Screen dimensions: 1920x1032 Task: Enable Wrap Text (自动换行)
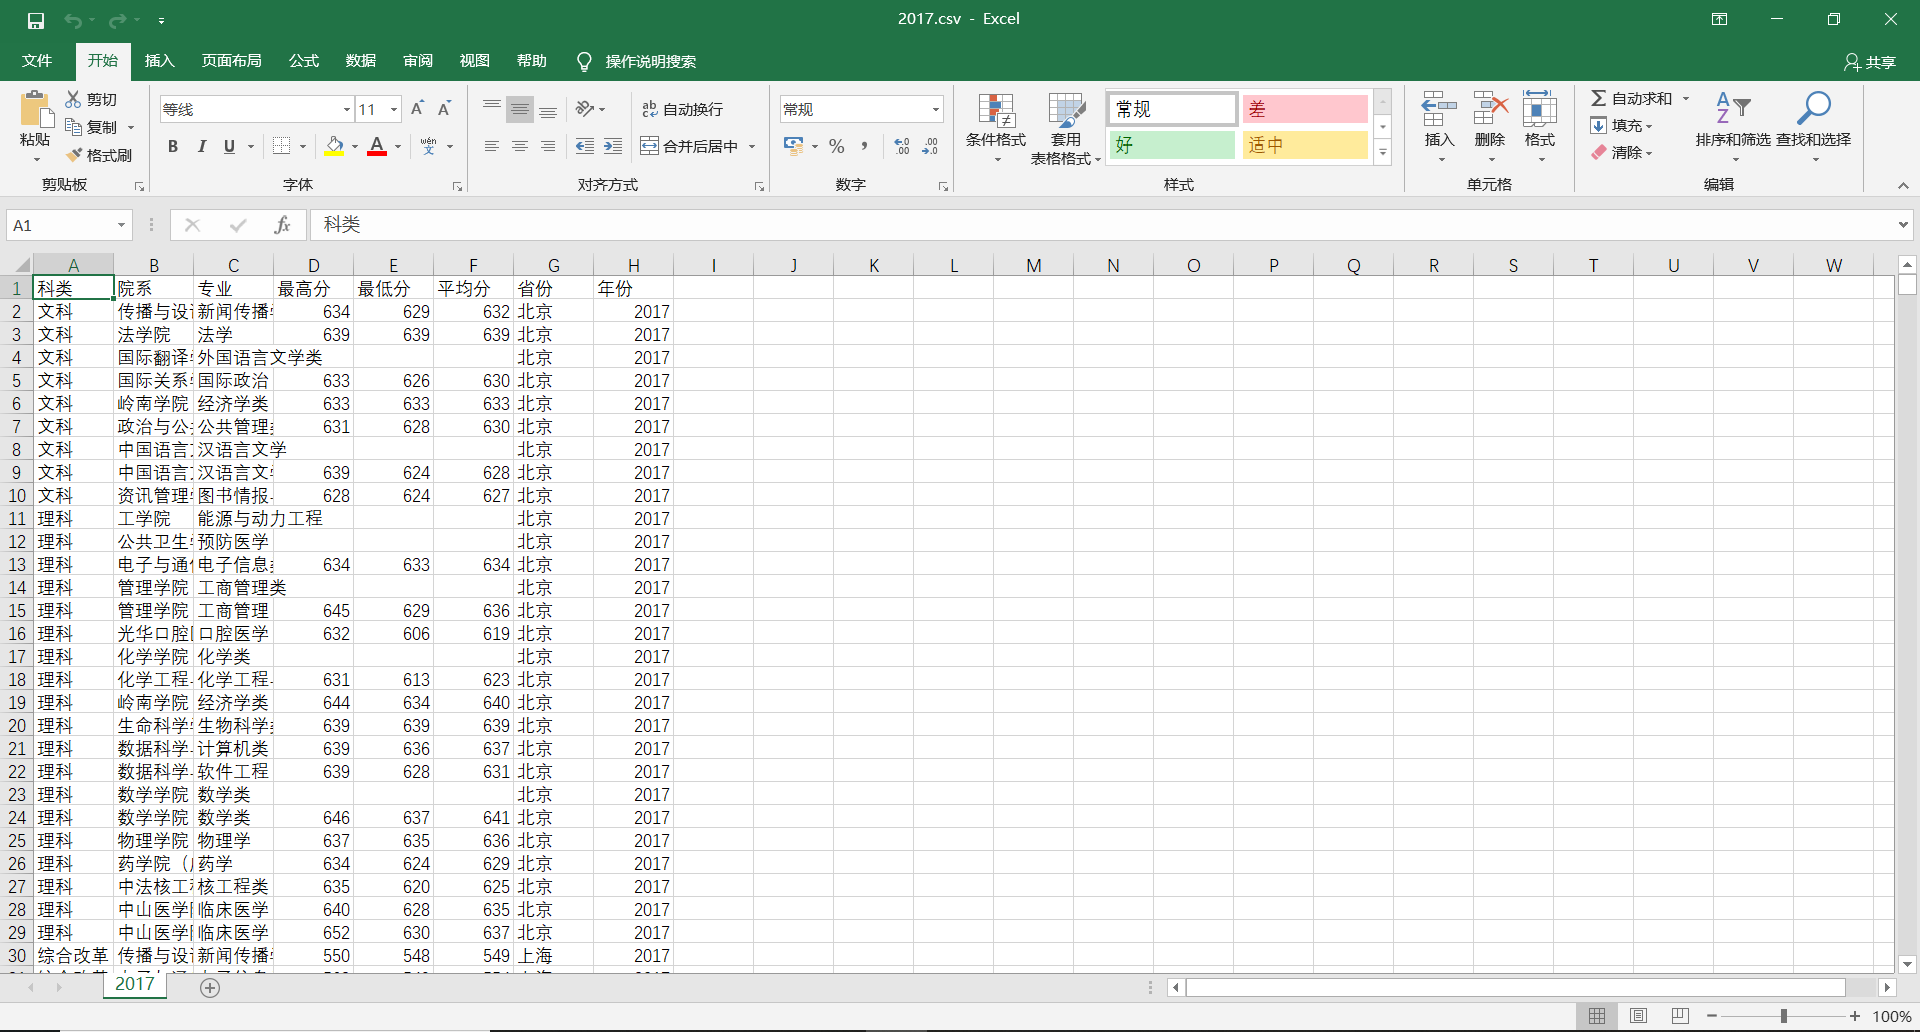682,109
